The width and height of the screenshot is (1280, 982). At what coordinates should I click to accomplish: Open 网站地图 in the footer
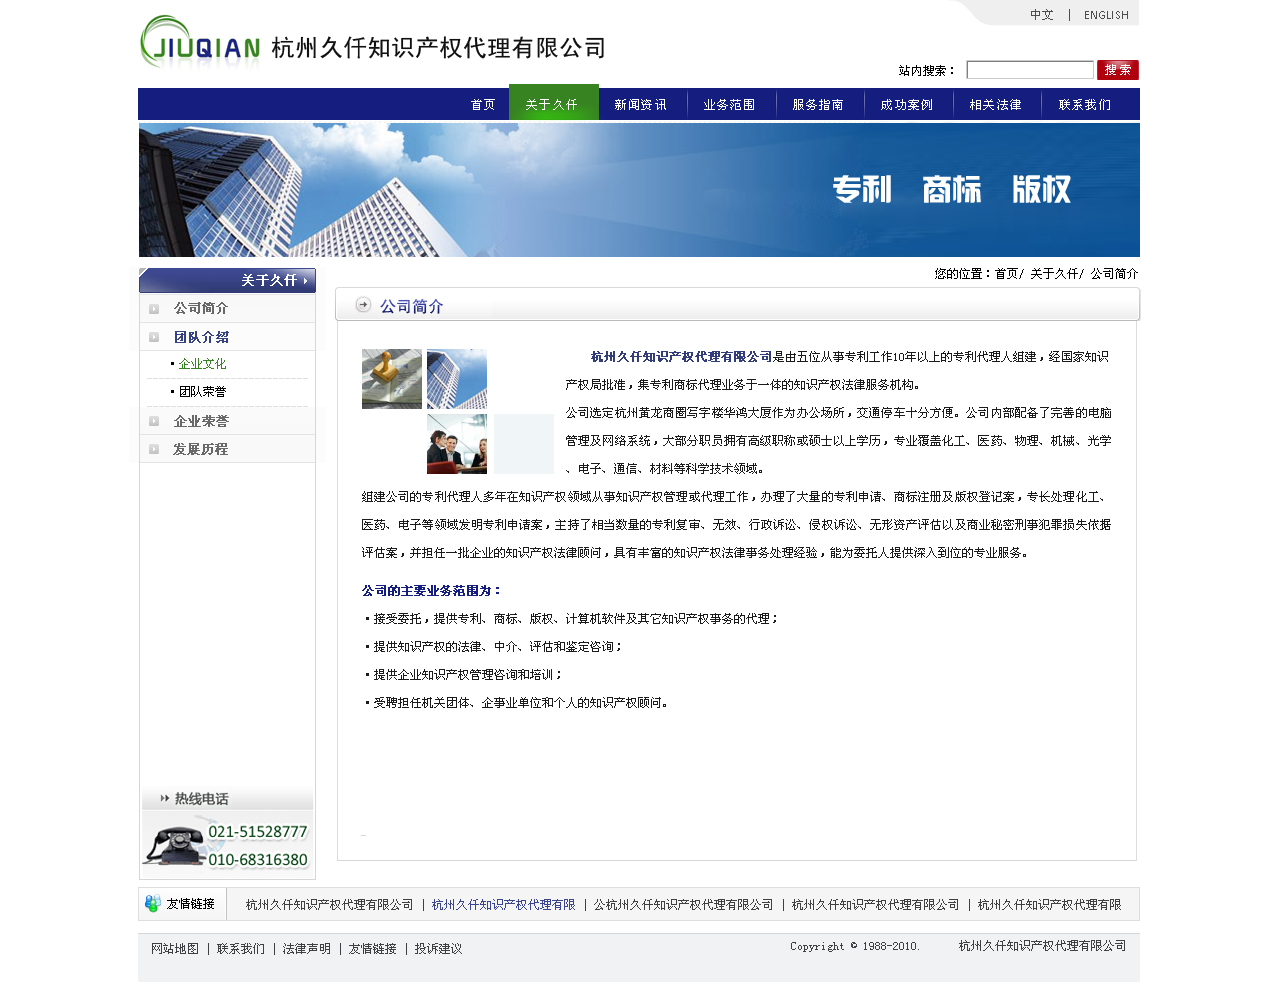pos(175,949)
